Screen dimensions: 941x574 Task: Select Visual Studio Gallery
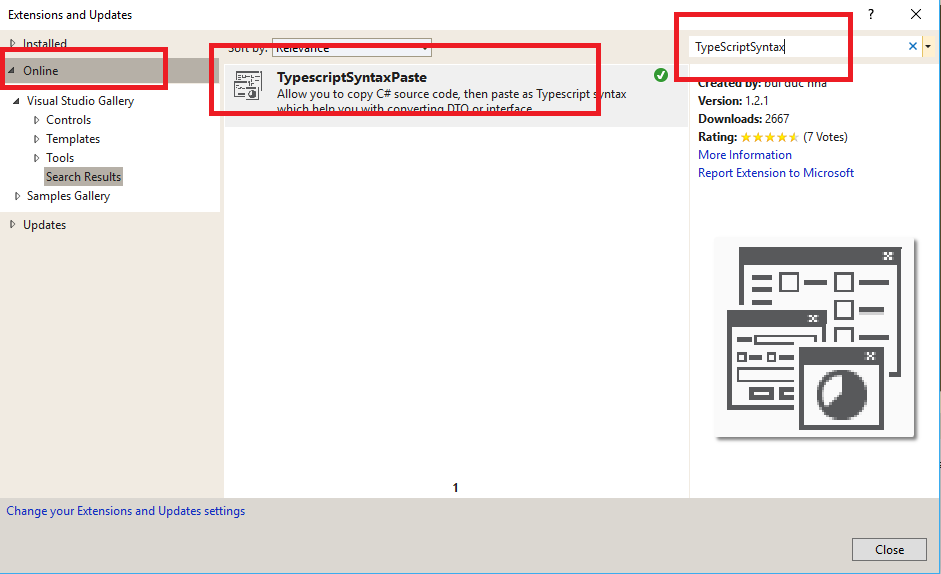pos(80,101)
